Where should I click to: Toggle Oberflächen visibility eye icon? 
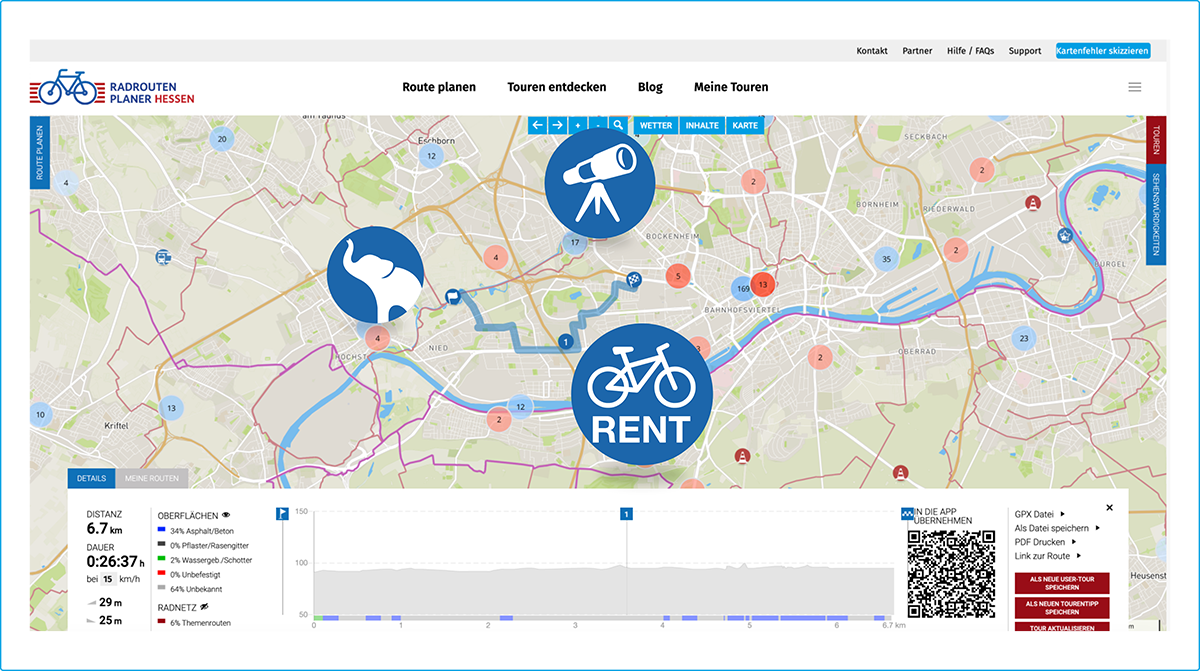coord(226,515)
